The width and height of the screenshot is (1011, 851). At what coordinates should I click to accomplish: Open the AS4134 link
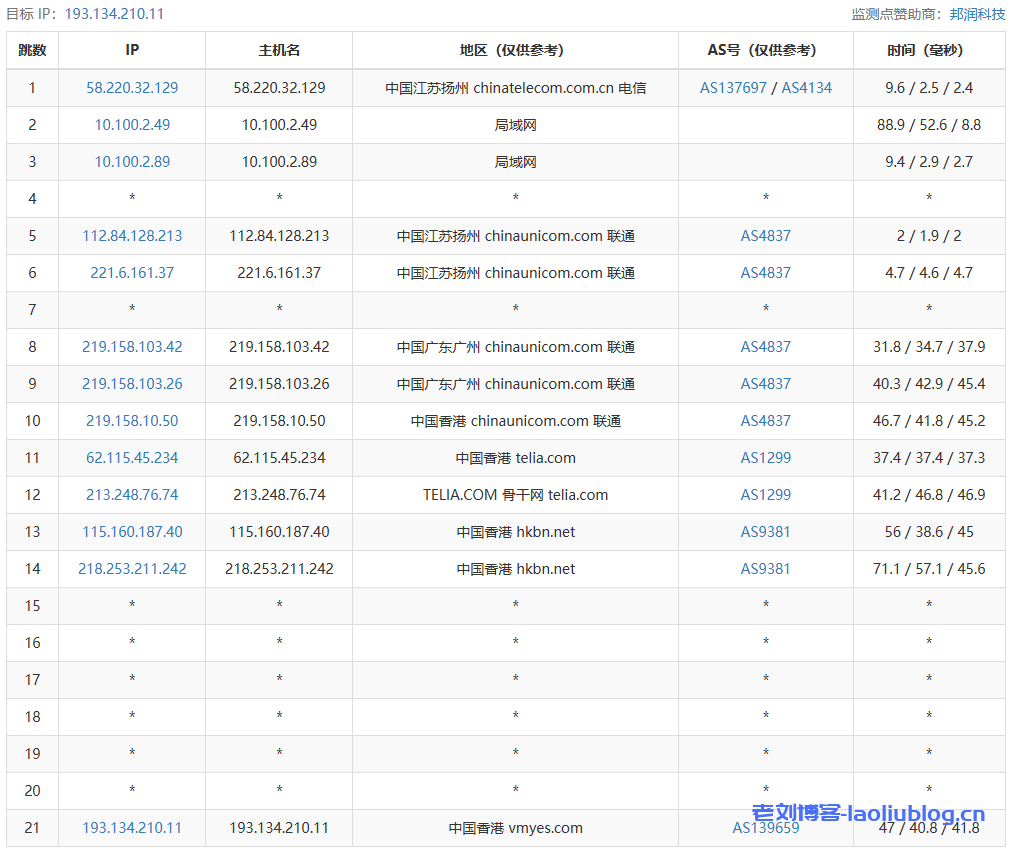tap(806, 88)
